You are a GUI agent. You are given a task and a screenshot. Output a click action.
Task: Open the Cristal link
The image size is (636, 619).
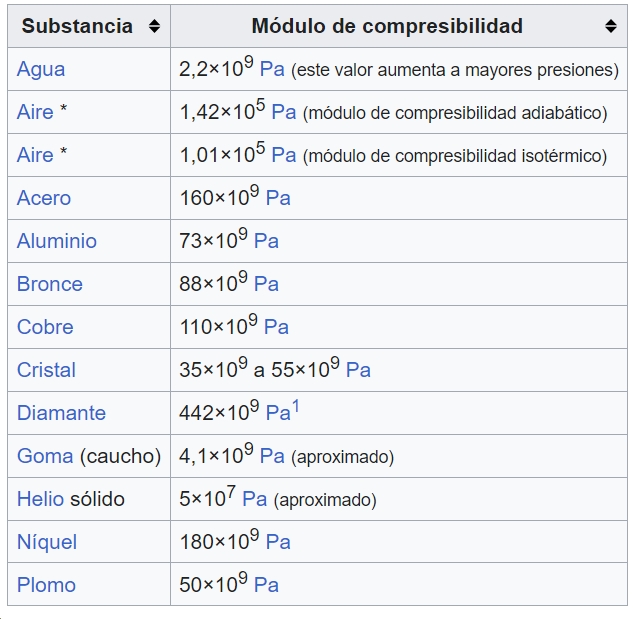[46, 370]
